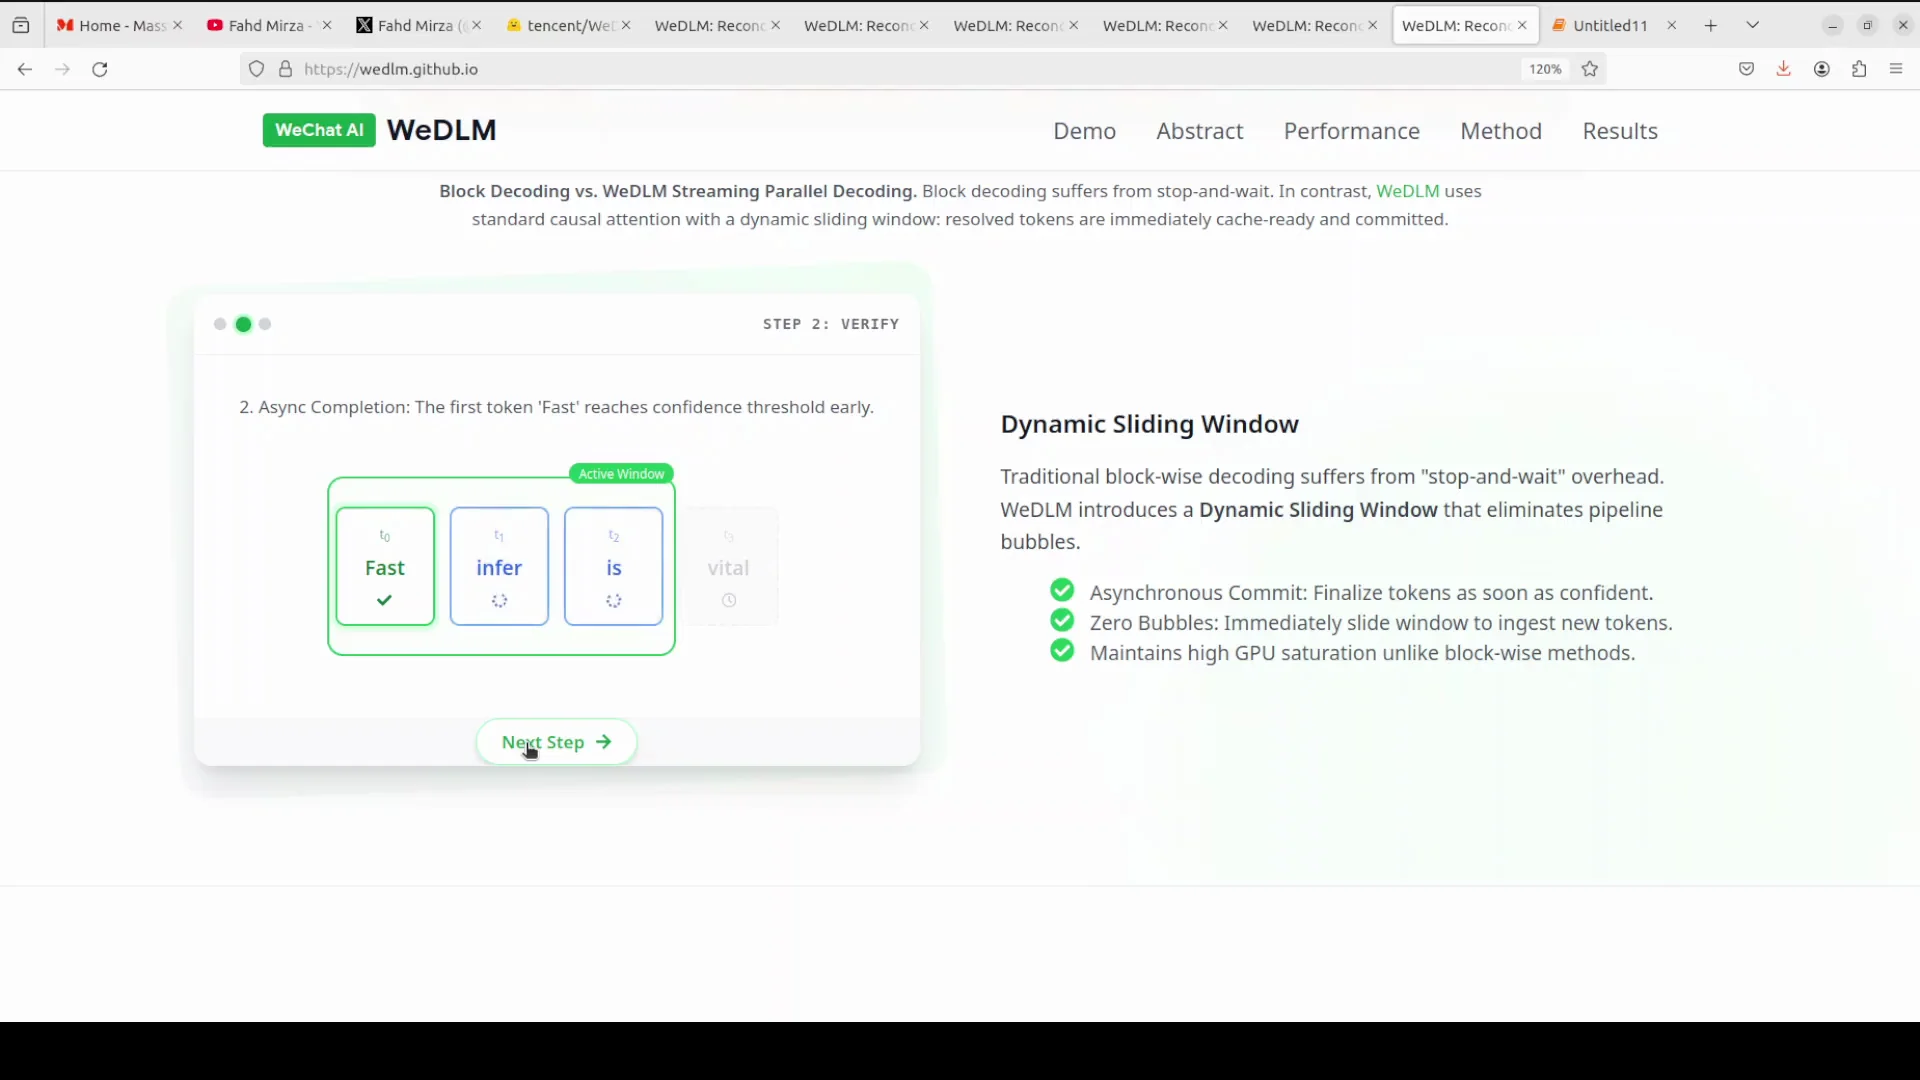Open recent browsing Firefox View button
1920x1080 pixels.
[21, 25]
